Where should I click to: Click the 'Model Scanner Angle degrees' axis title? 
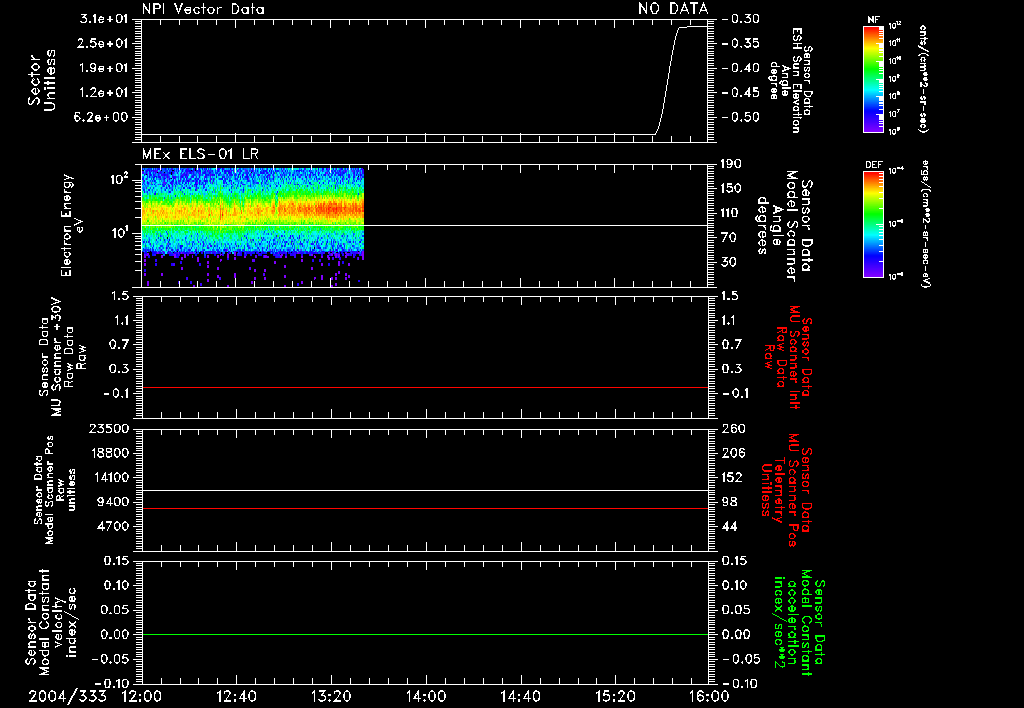[784, 226]
